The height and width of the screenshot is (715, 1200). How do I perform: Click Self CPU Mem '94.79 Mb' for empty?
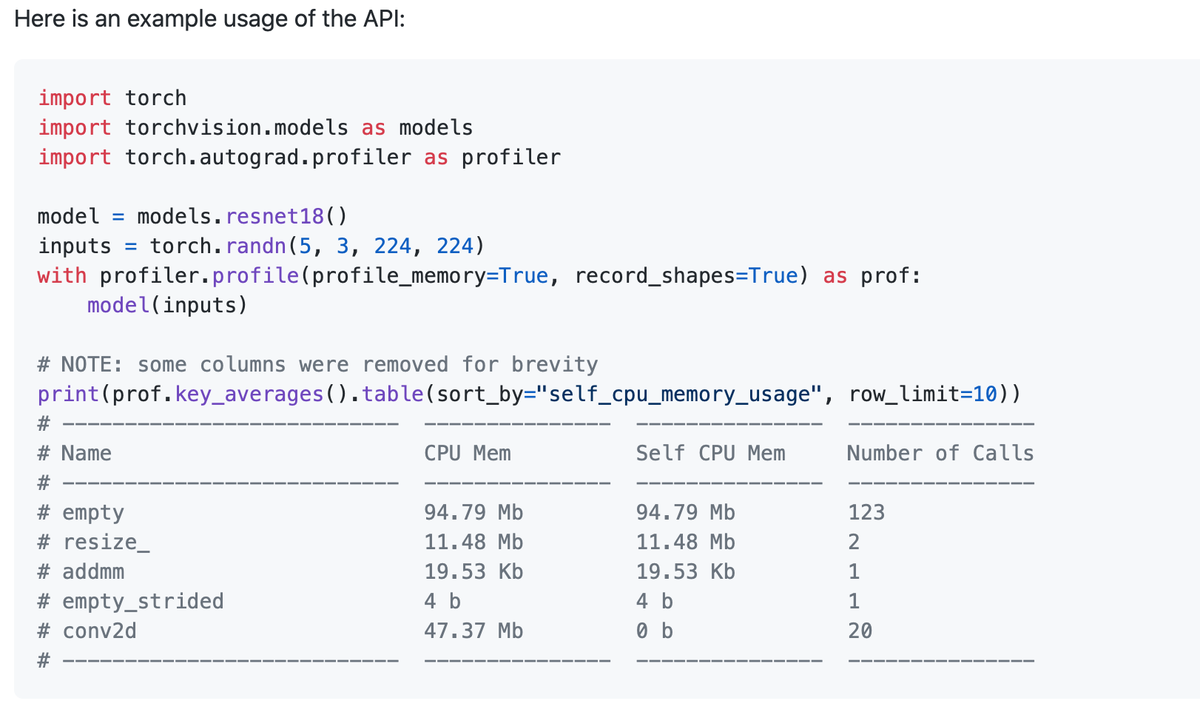coord(686,512)
